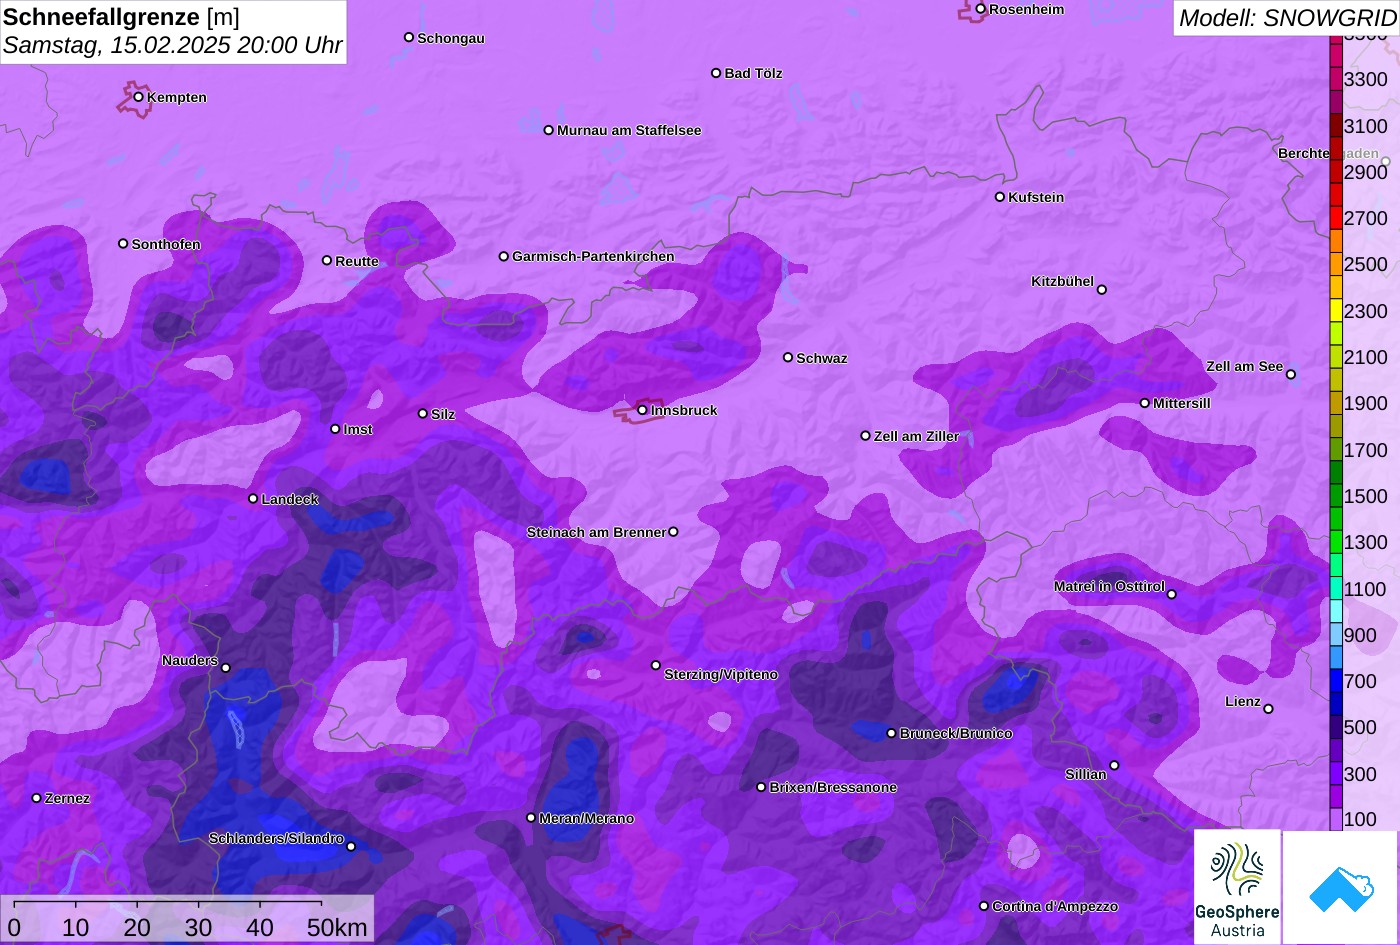
Task: Click the 'Sillian' town label
Action: 1086,774
